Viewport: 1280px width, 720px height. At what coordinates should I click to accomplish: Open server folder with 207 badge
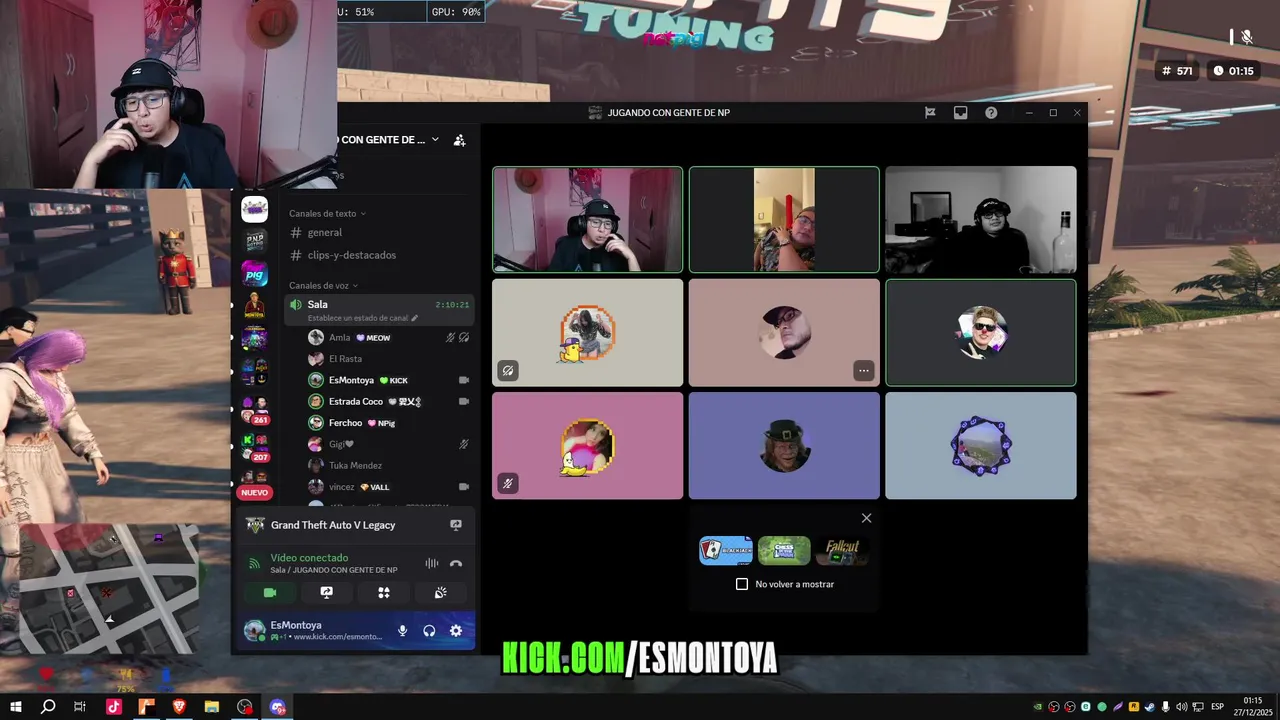pos(255,446)
